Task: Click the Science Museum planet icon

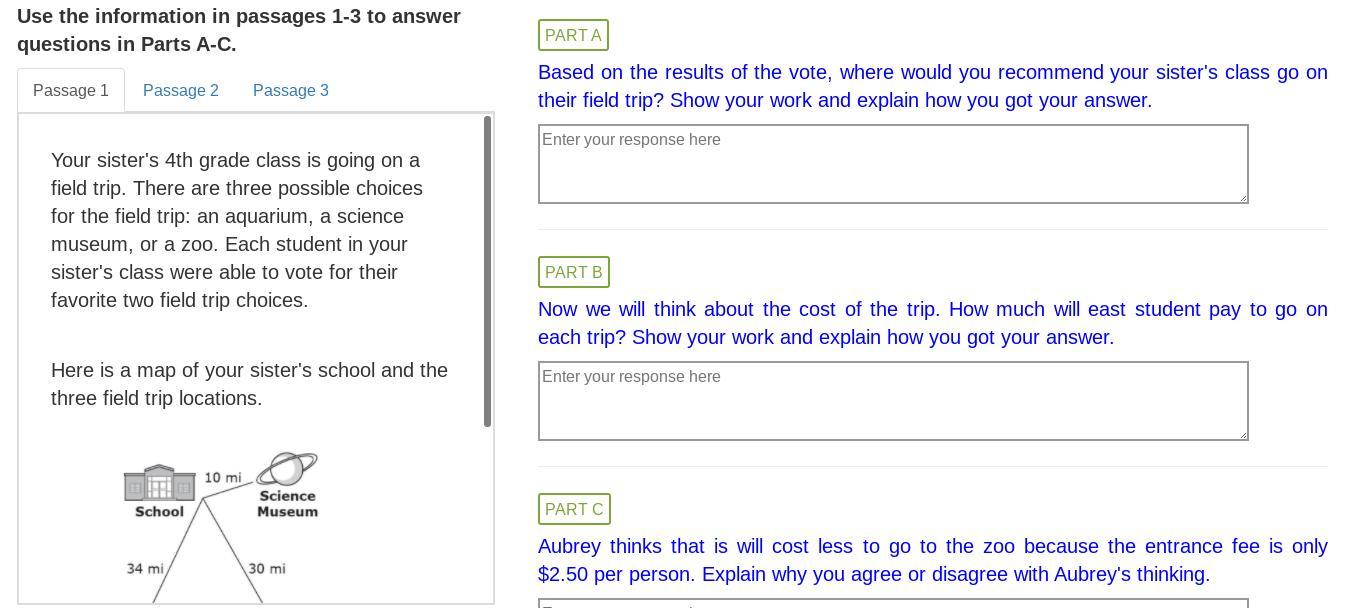Action: [287, 469]
